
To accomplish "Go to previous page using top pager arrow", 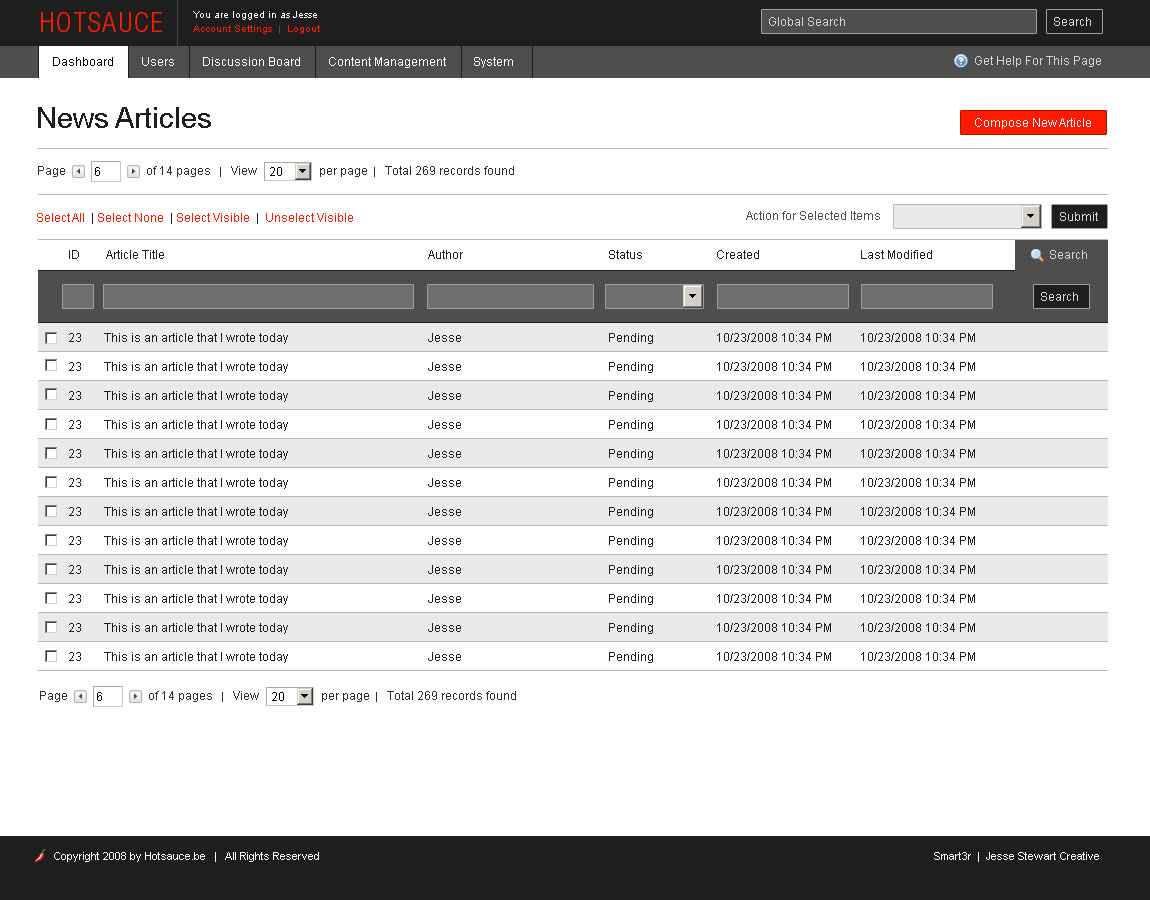I will (x=78, y=172).
